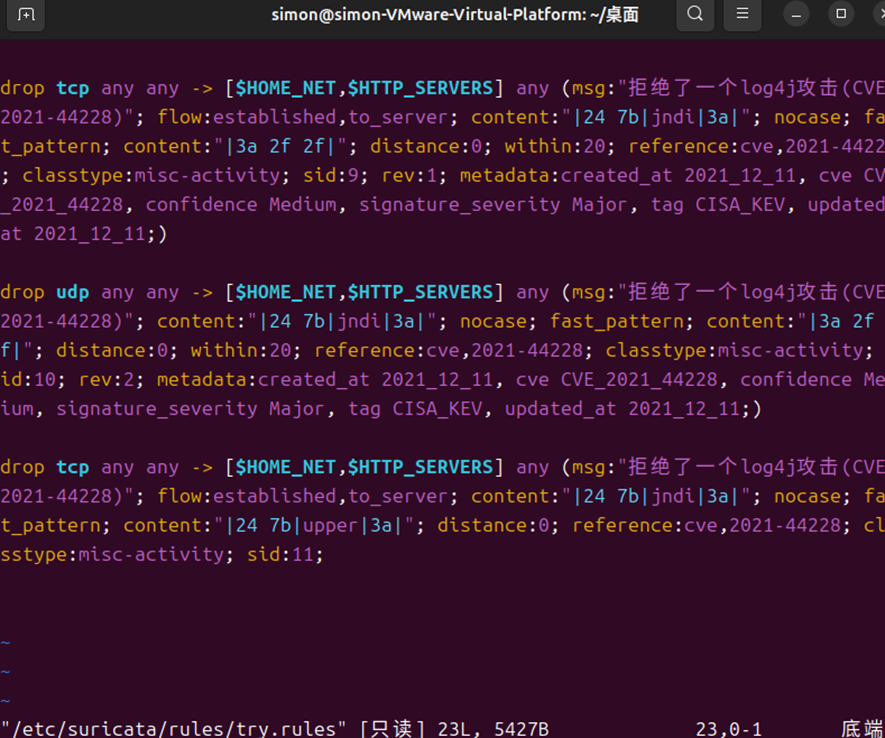885x738 pixels.
Task: Maximize the terminal window
Action: [841, 14]
